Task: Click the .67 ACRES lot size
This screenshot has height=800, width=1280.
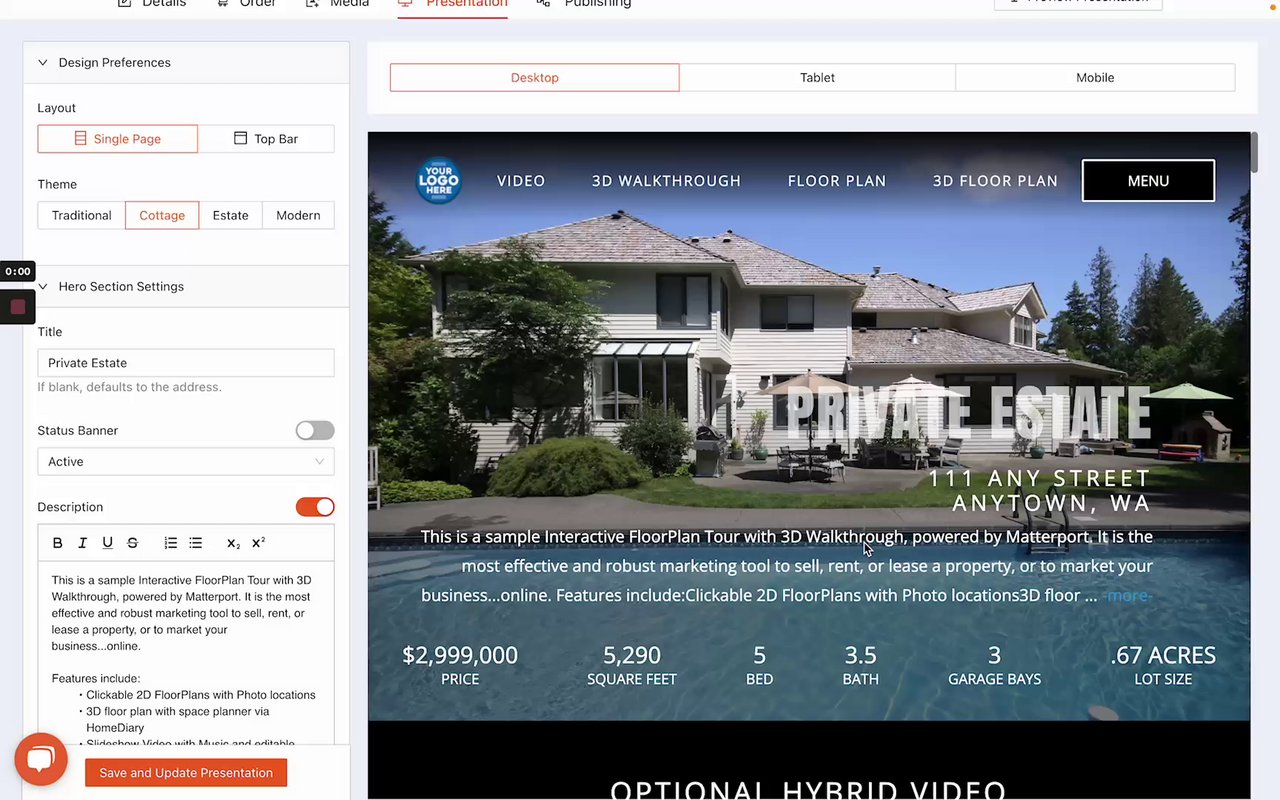Action: pyautogui.click(x=1163, y=655)
